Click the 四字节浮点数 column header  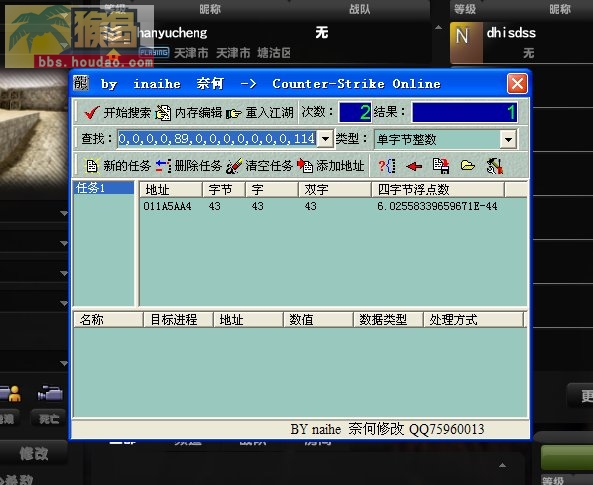click(x=438, y=190)
